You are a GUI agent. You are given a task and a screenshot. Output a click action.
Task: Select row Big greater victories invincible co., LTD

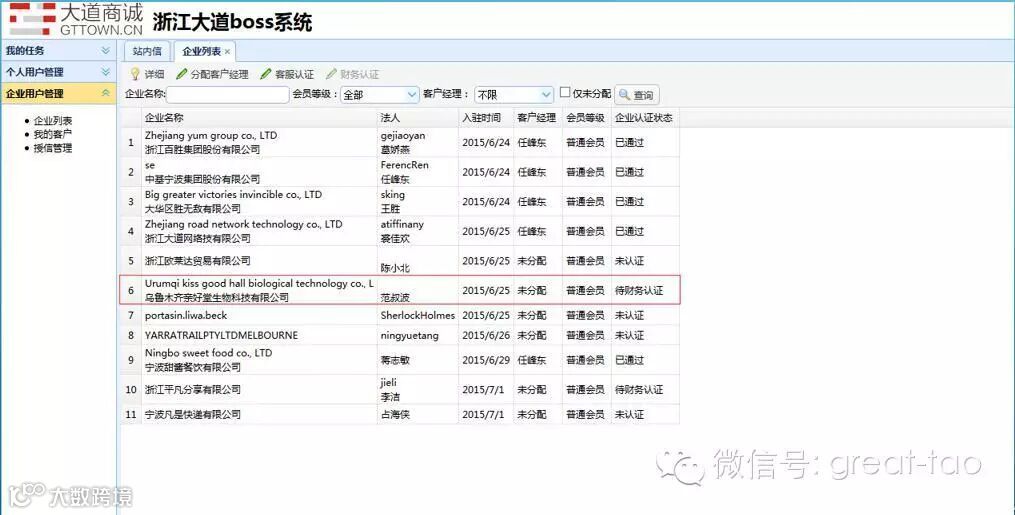[400, 201]
